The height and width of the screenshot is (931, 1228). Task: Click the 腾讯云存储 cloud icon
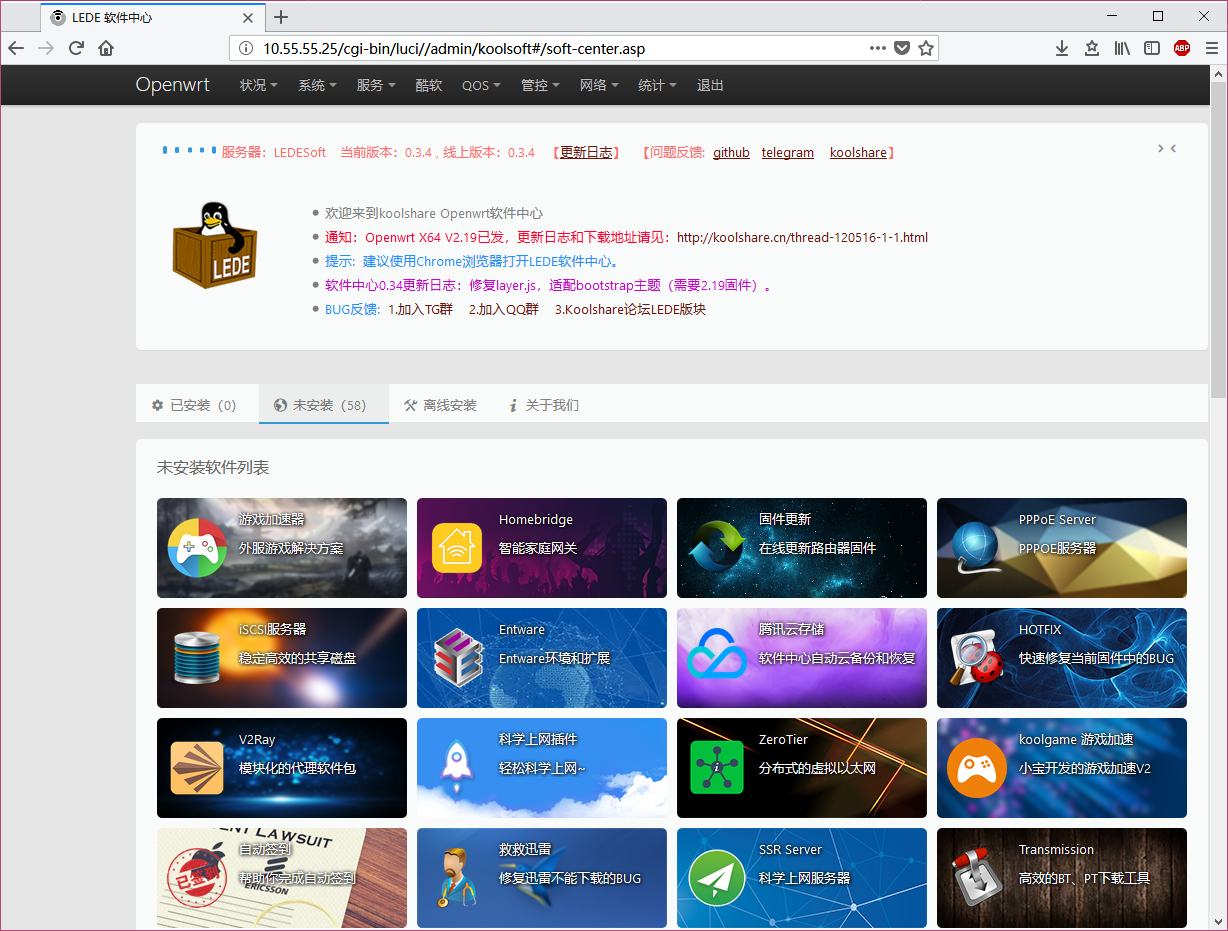pos(717,654)
